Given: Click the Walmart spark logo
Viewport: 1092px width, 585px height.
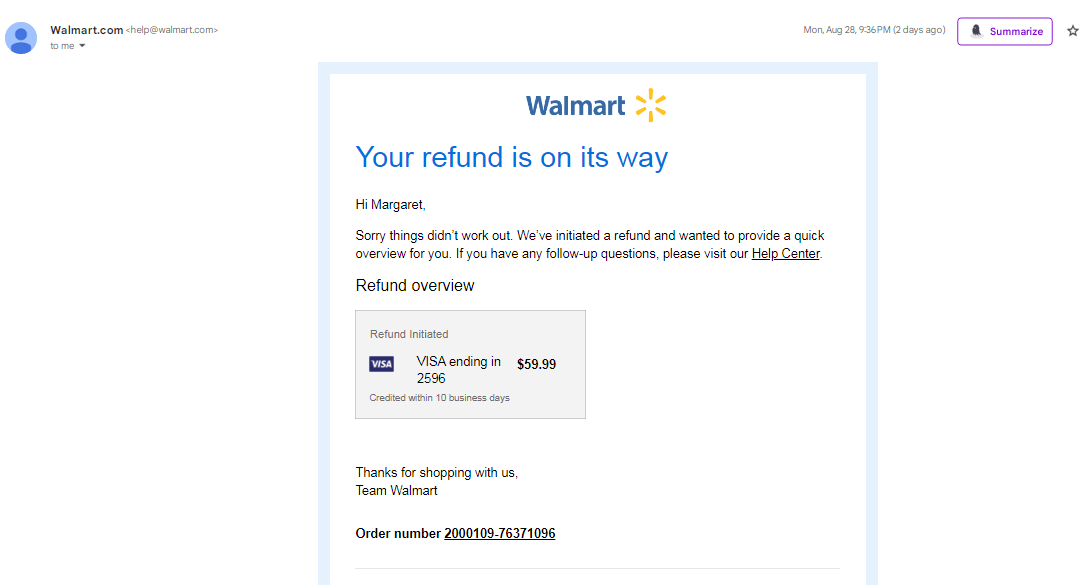Looking at the screenshot, I should tap(651, 105).
